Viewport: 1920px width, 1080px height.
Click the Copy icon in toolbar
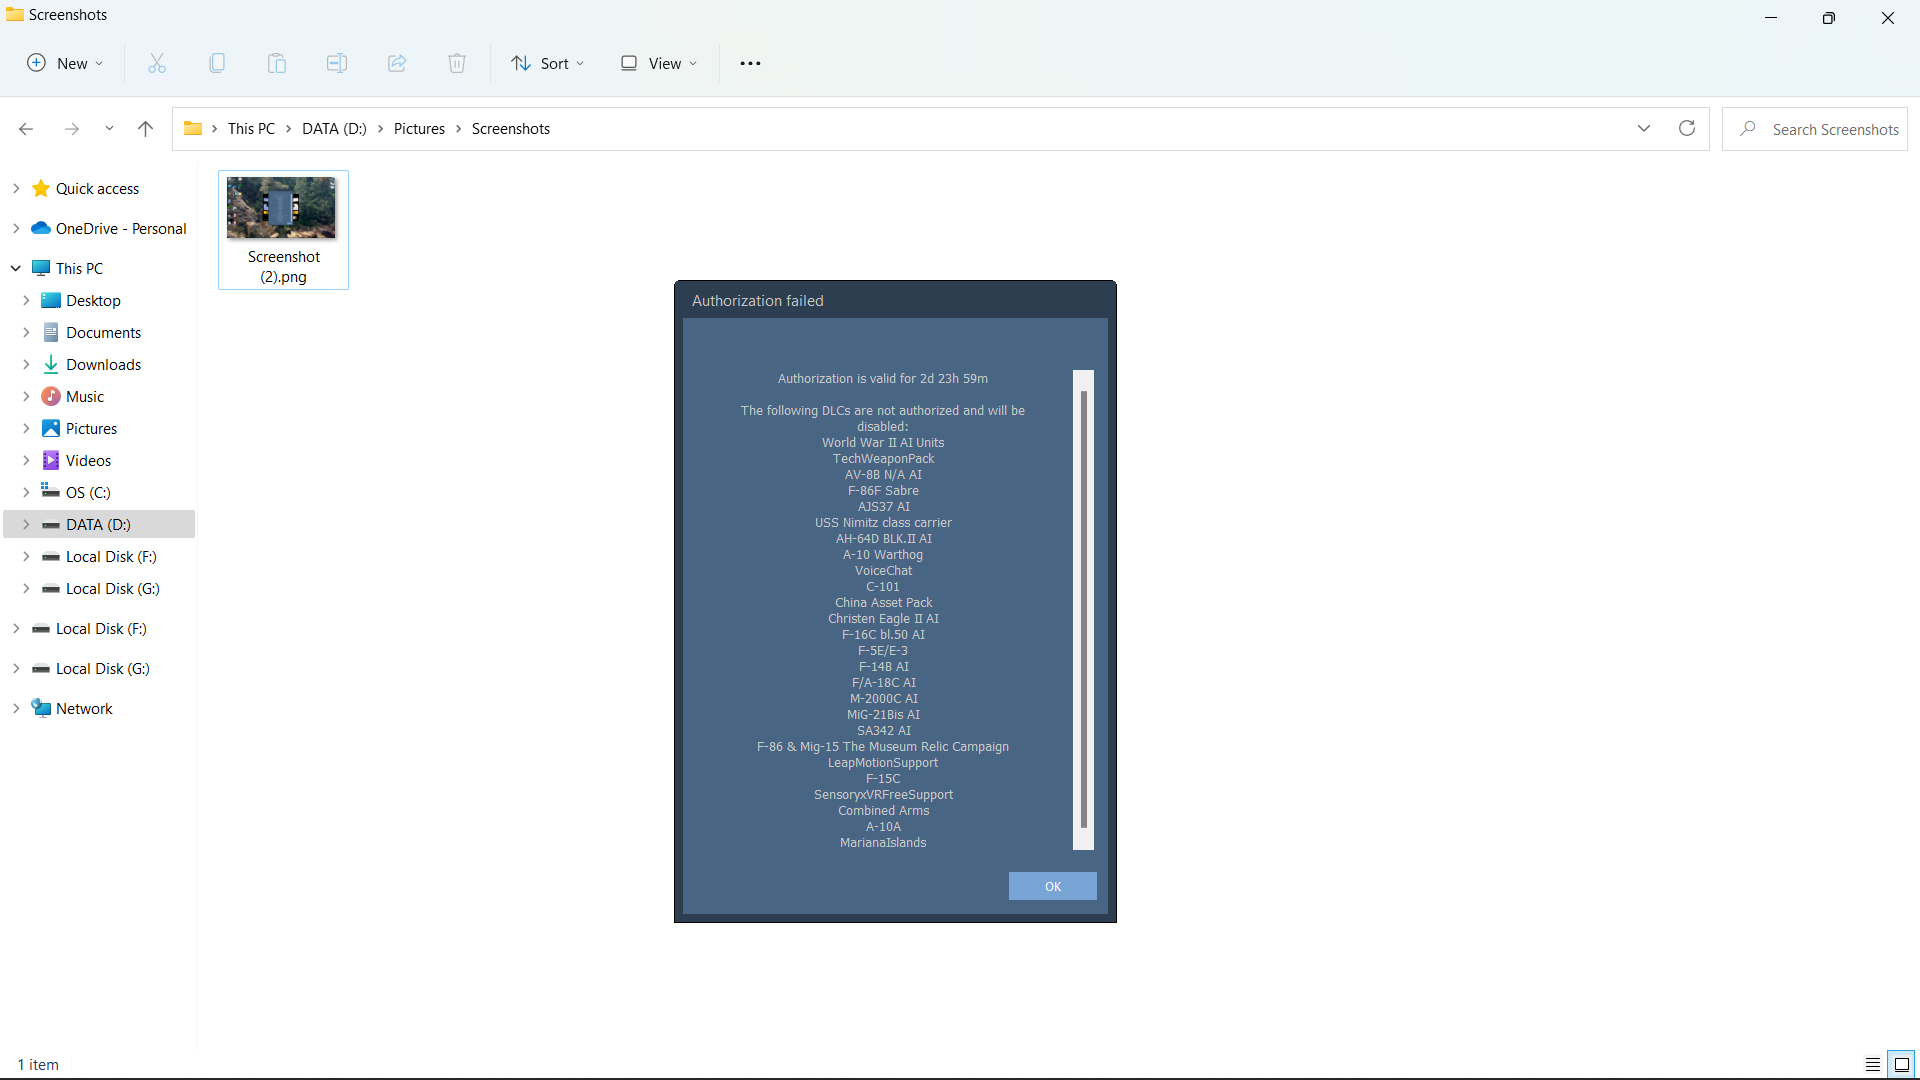click(217, 63)
